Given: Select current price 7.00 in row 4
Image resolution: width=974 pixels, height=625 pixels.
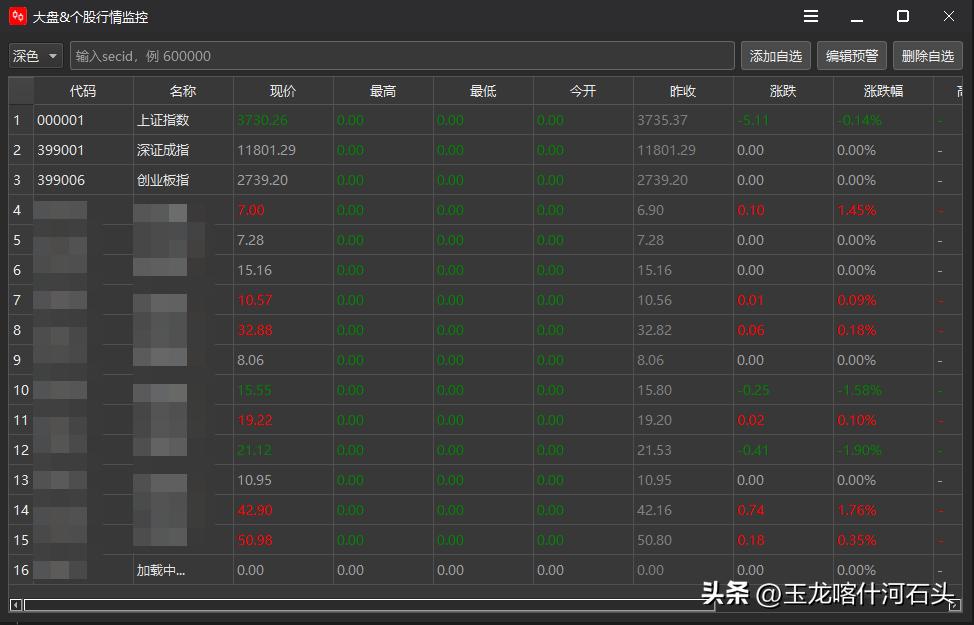Looking at the screenshot, I should point(283,210).
